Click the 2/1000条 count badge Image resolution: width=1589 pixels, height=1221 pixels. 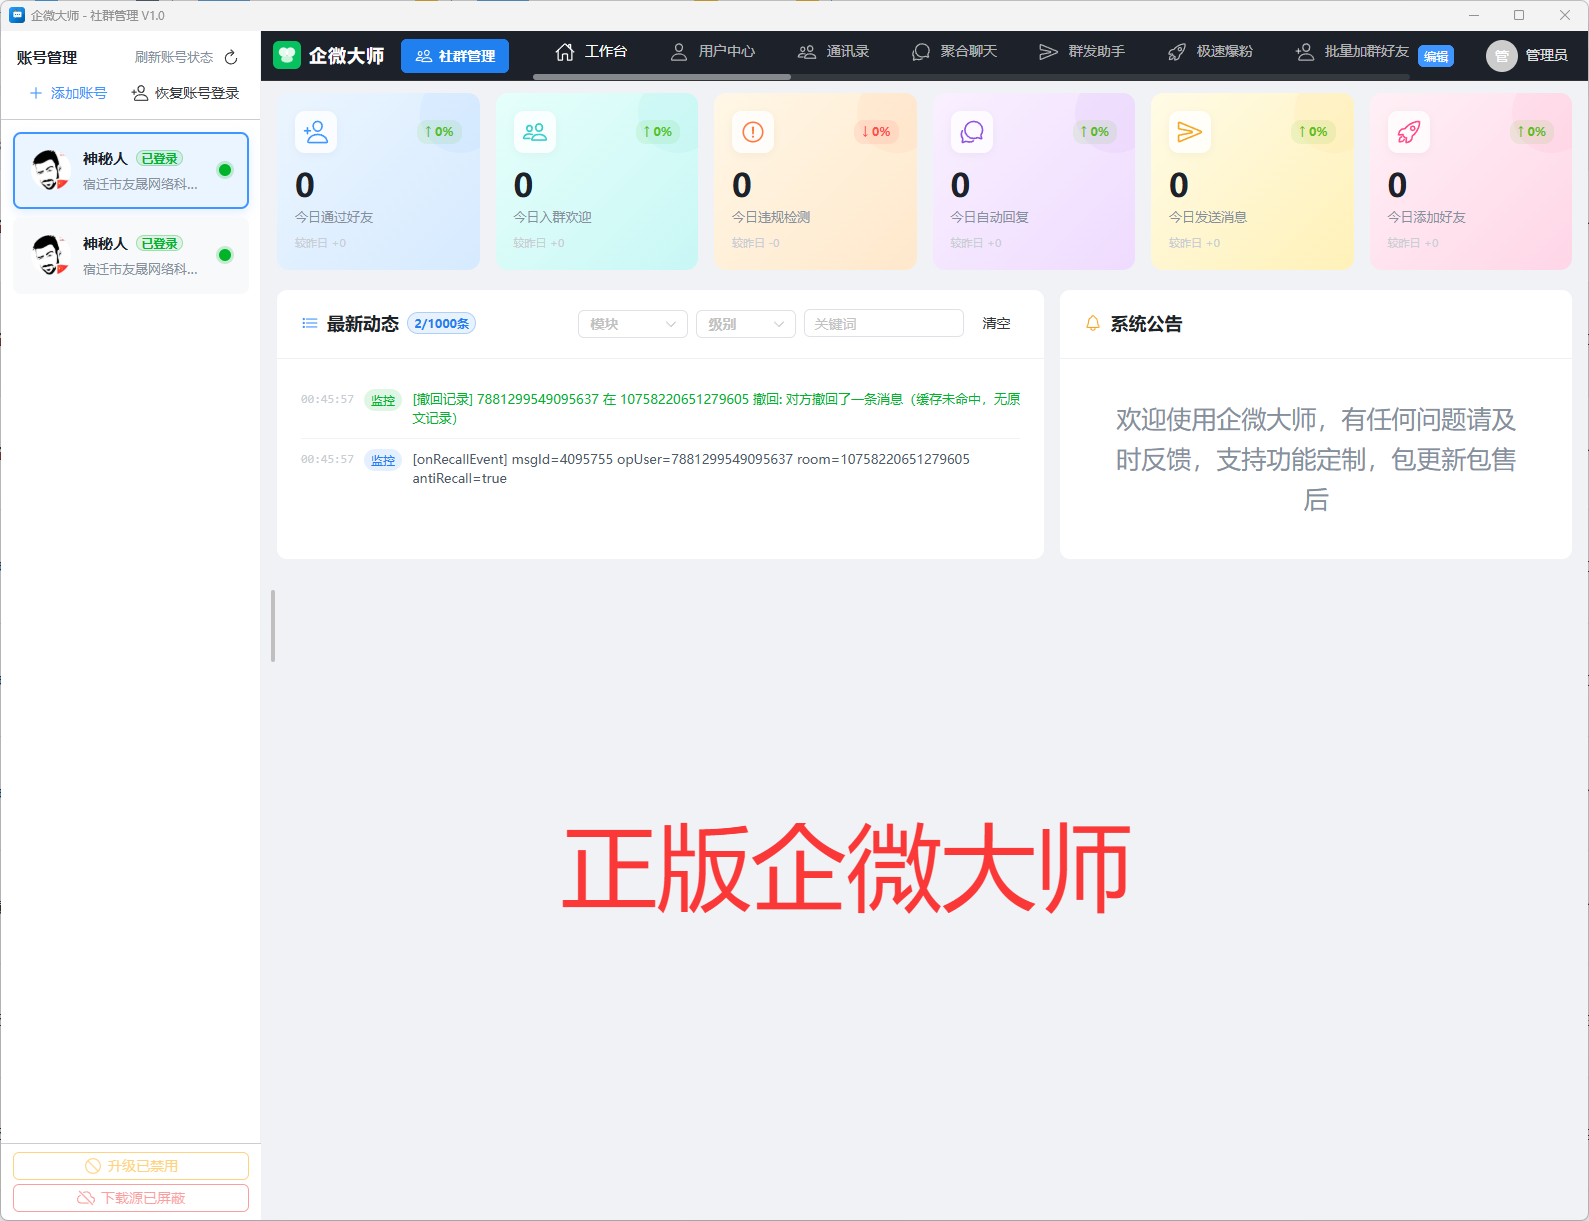tap(441, 323)
